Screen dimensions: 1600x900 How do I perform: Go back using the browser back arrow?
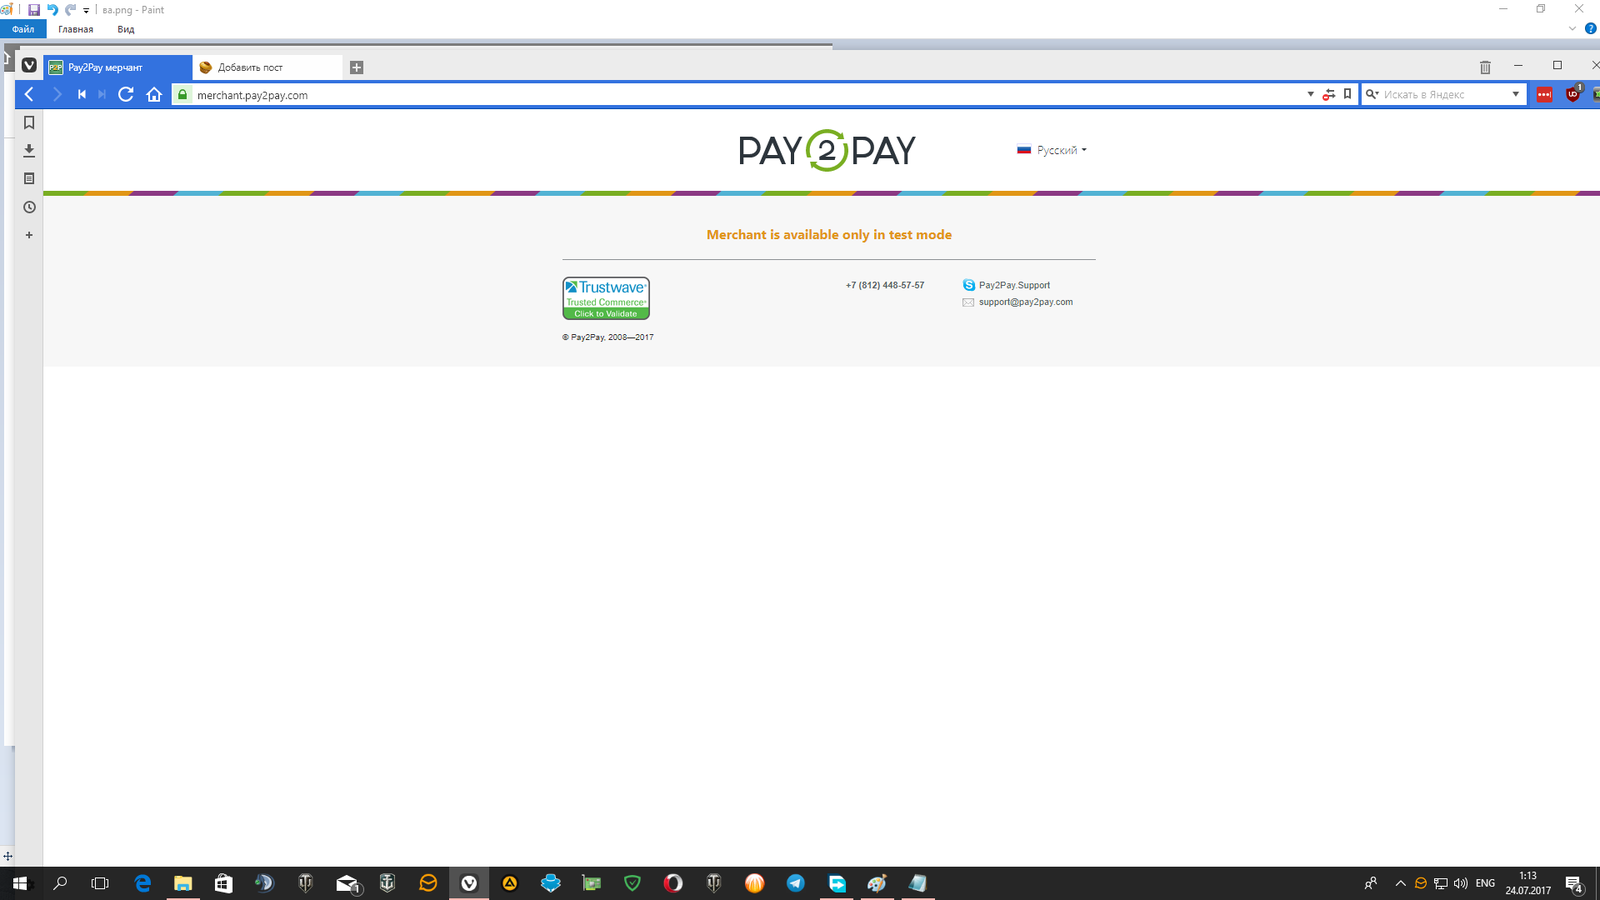29,94
